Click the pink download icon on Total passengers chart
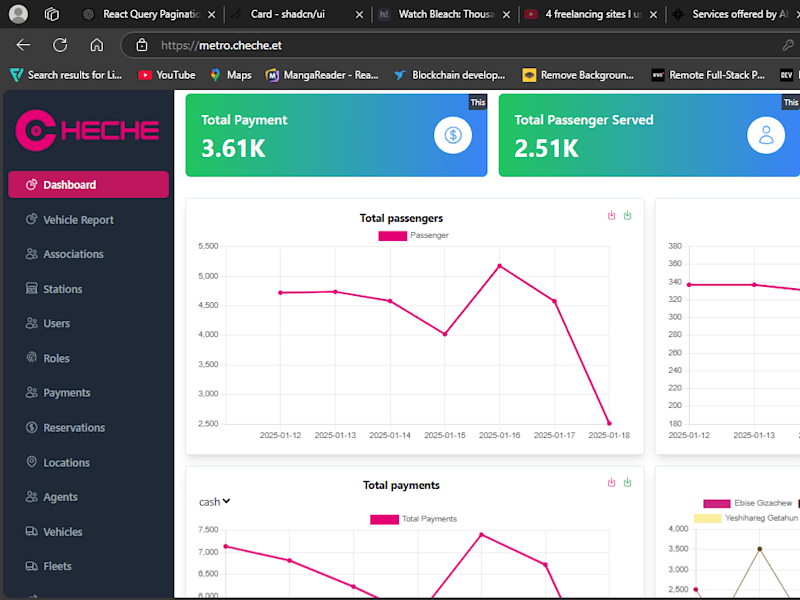 click(x=611, y=215)
